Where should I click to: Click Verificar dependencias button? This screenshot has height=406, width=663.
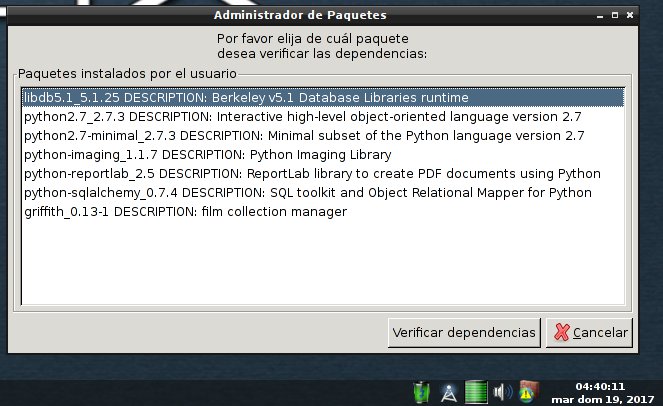pyautogui.click(x=464, y=333)
